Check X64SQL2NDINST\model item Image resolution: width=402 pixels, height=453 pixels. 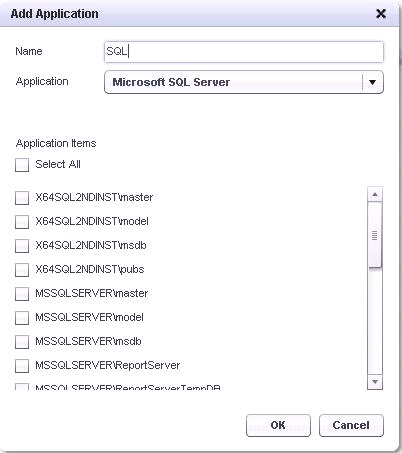(x=22, y=222)
